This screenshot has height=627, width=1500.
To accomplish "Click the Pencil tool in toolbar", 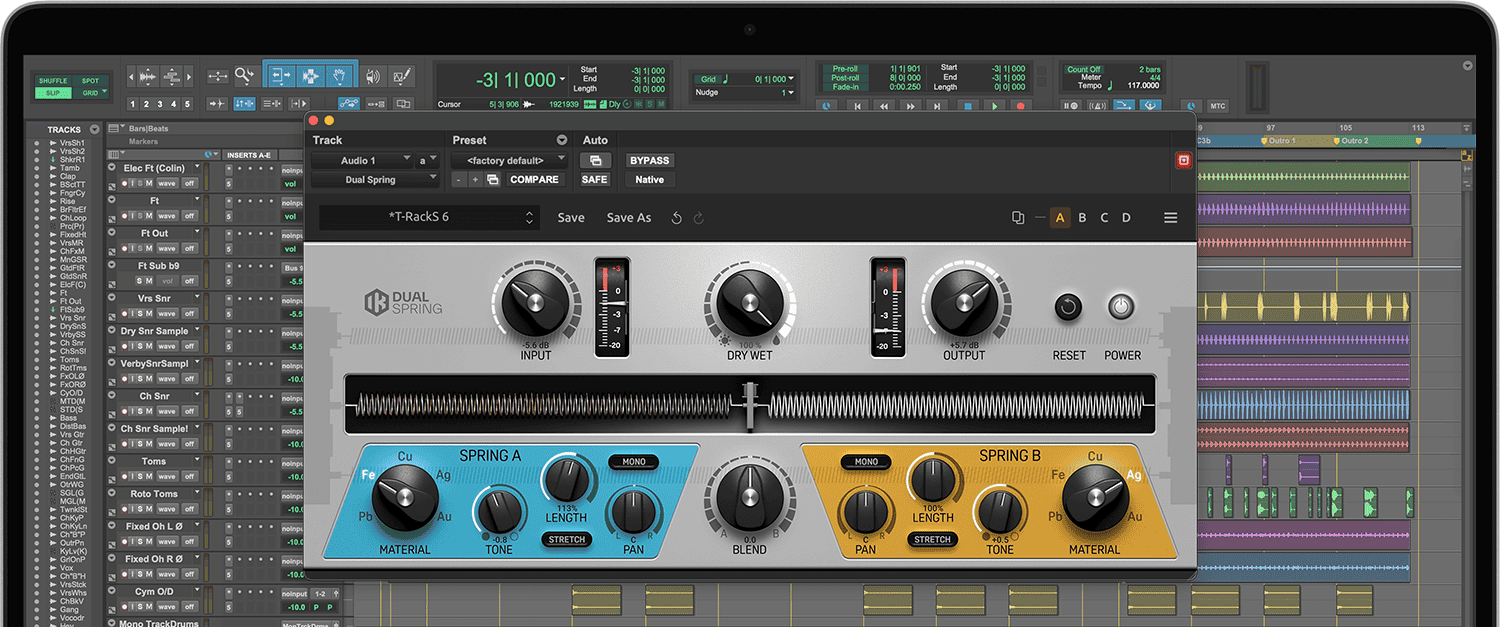I will tap(402, 76).
